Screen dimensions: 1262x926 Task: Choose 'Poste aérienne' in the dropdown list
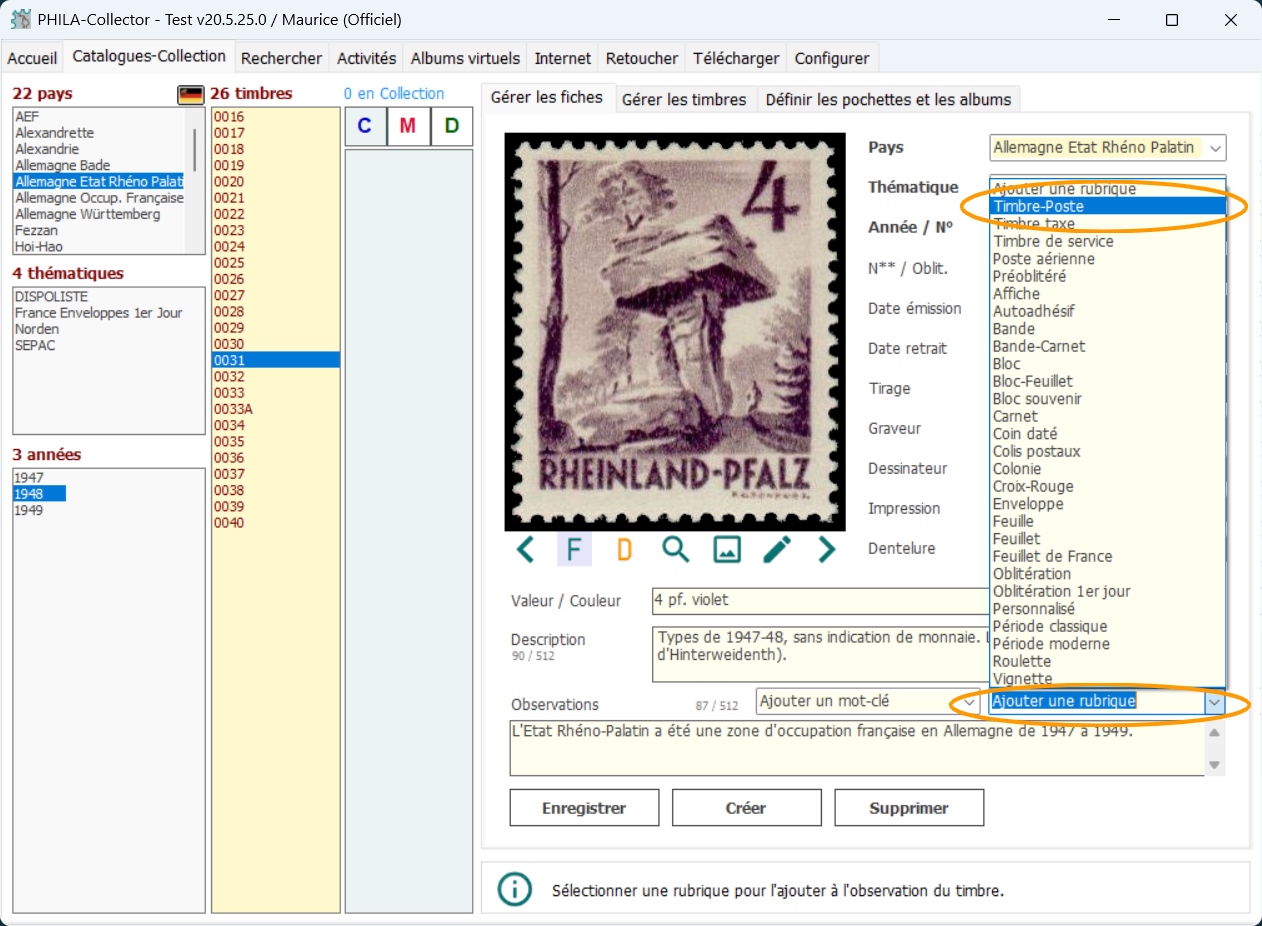click(x=1108, y=259)
